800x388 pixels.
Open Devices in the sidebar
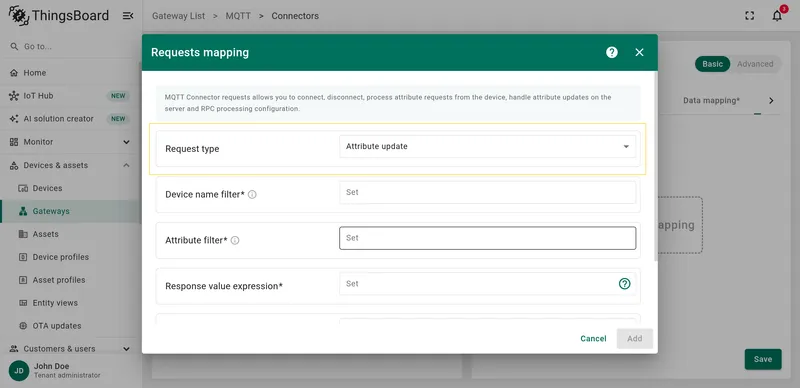[x=70, y=188]
